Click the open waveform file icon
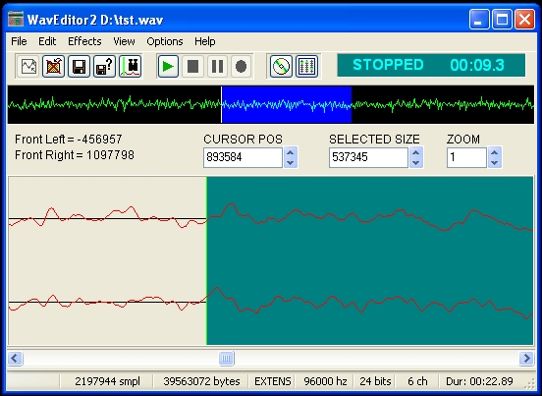542x396 pixels. coord(29,66)
